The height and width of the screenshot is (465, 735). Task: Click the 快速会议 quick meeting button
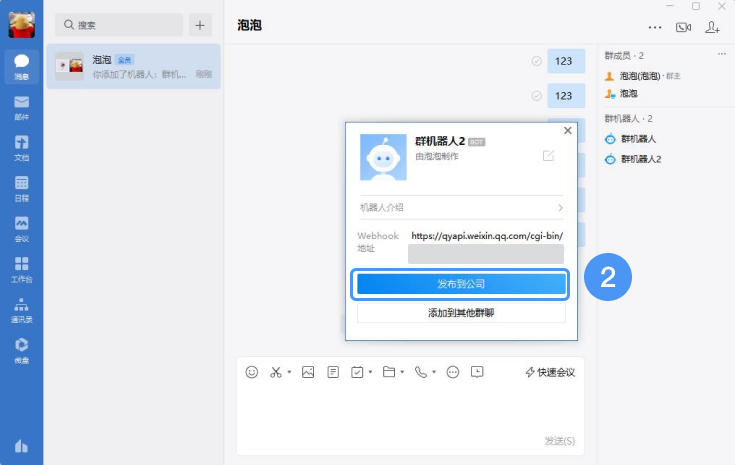point(550,372)
